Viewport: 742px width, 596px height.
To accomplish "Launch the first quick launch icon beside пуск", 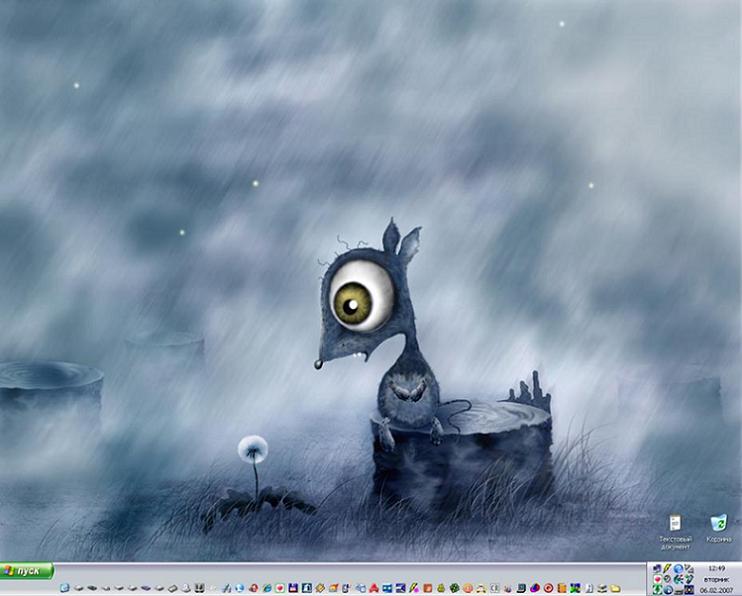I will (x=64, y=588).
